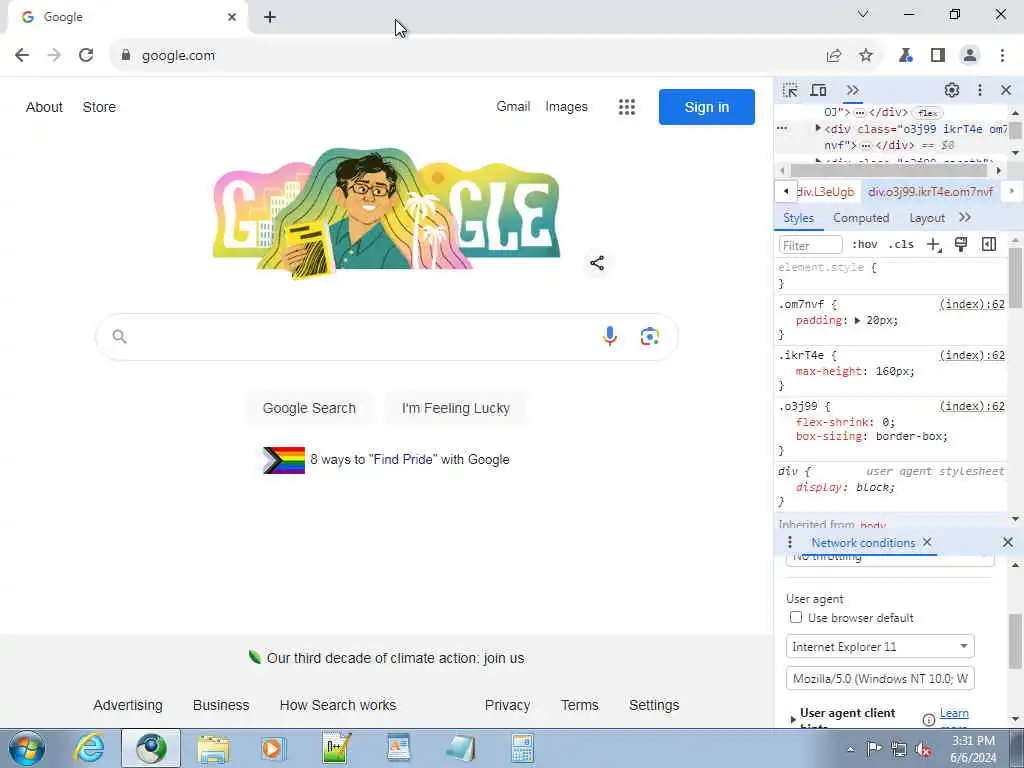Open the climate action join us link
The height and width of the screenshot is (768, 1024).
395,658
